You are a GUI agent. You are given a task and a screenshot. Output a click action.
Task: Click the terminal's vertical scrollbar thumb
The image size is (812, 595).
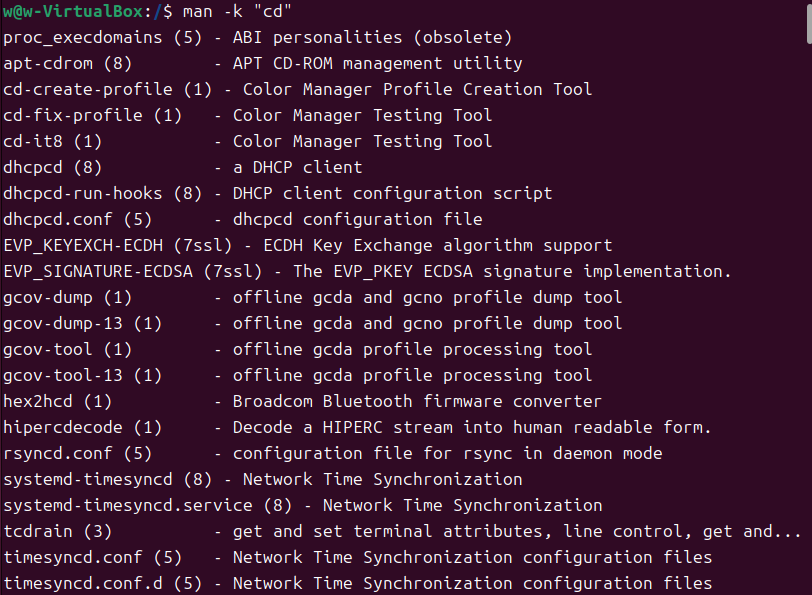pyautogui.click(x=807, y=22)
